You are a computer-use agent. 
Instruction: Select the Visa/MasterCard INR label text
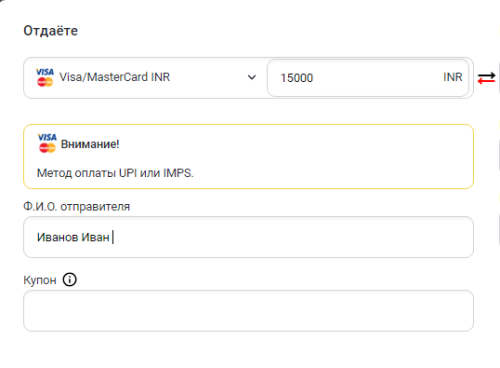115,77
